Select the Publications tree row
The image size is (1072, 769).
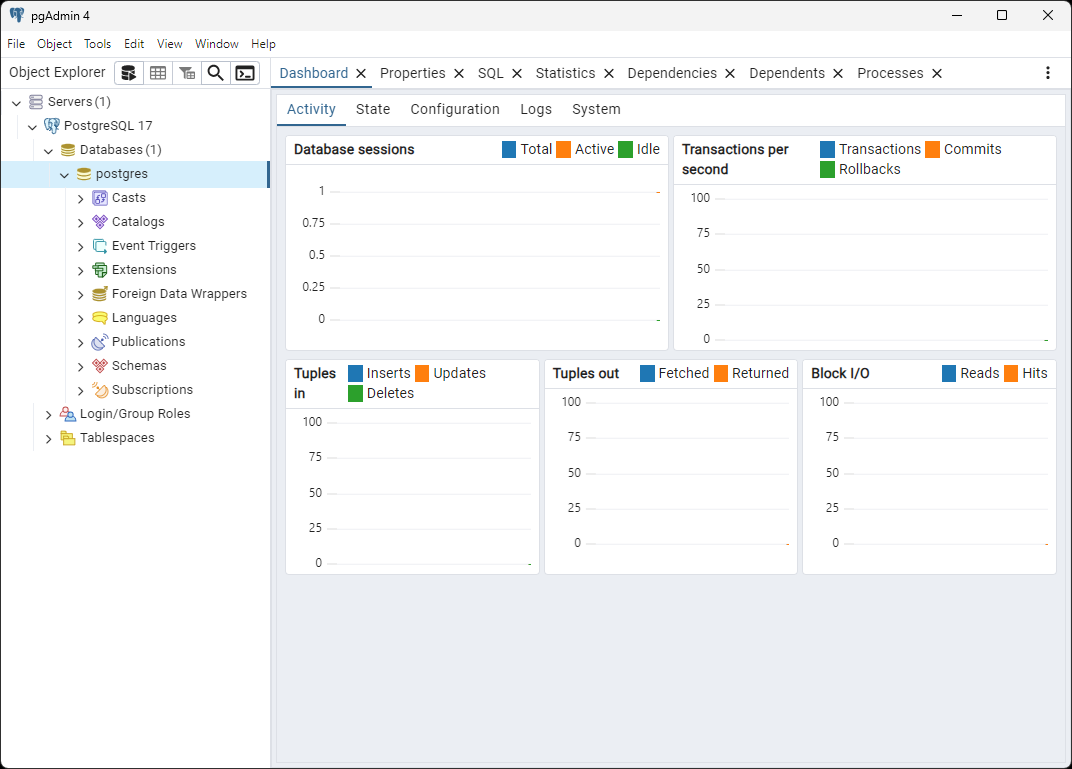pos(135,342)
